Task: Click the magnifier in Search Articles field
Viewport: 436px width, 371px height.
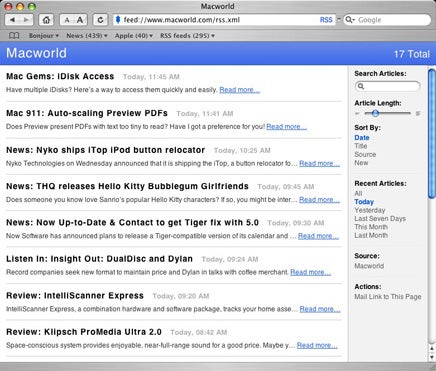Action: pyautogui.click(x=361, y=86)
